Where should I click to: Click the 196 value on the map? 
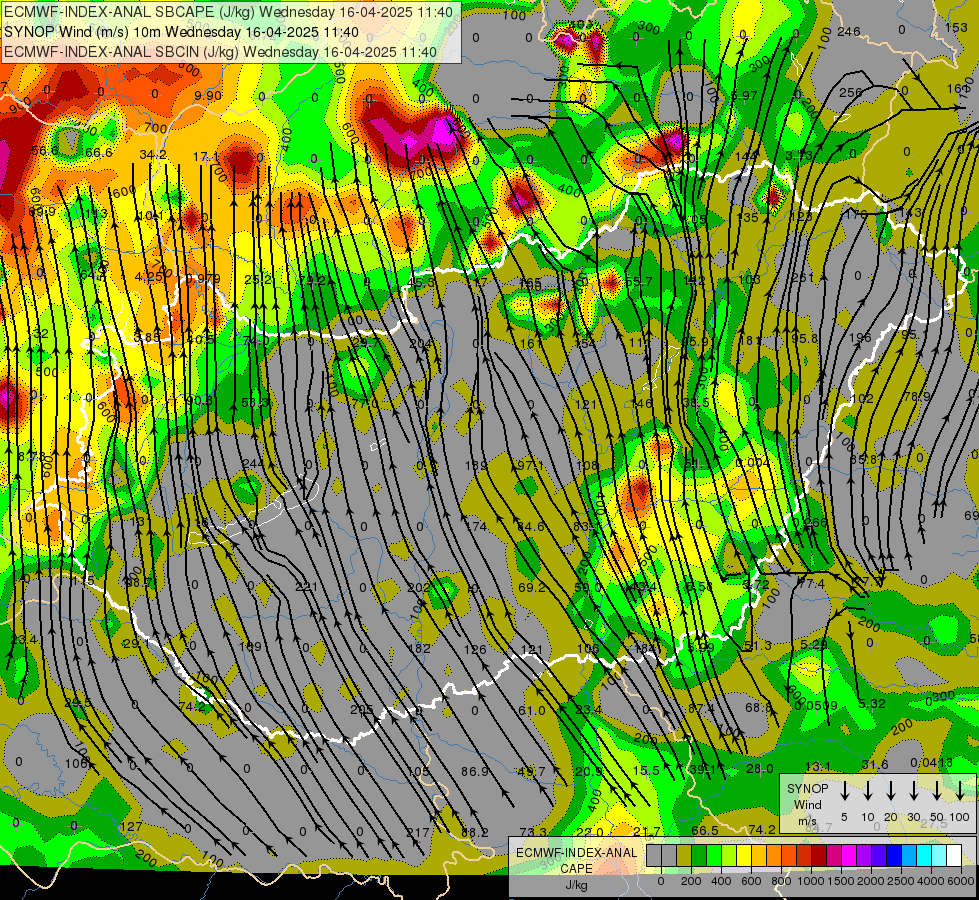[x=860, y=338]
